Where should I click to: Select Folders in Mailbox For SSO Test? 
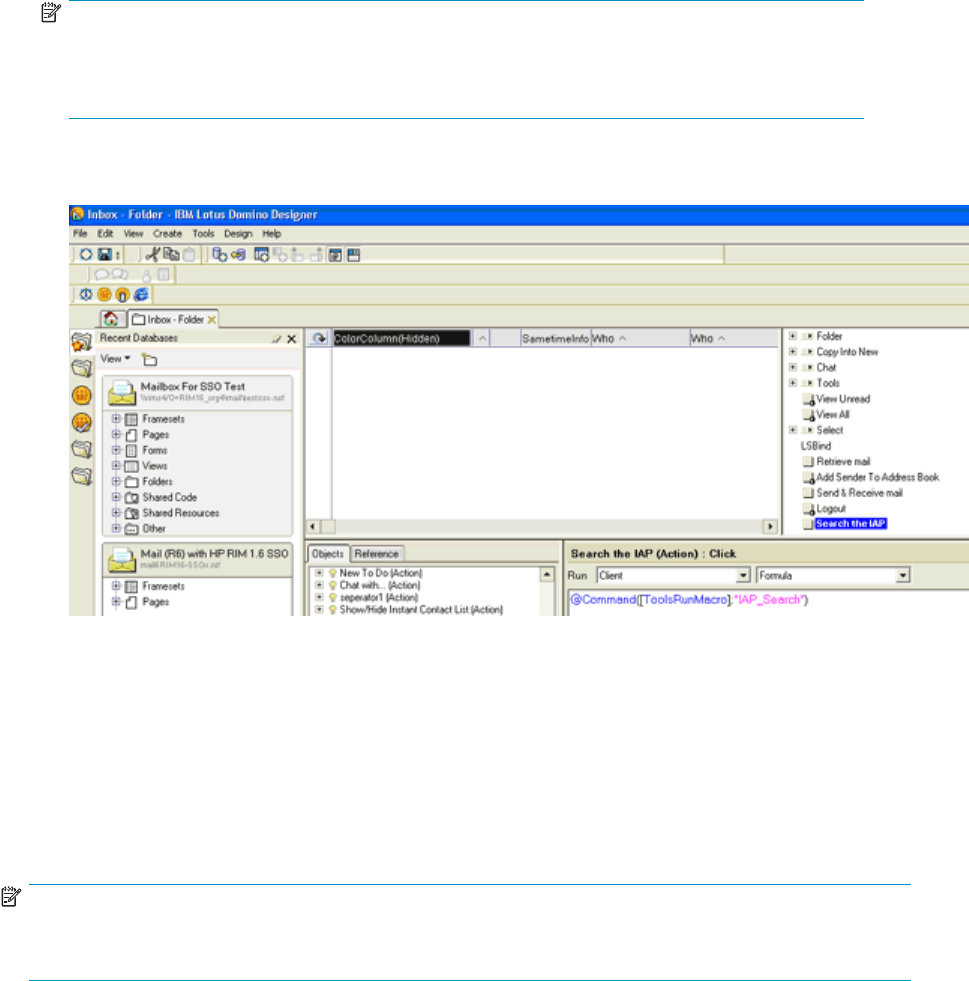tap(157, 481)
